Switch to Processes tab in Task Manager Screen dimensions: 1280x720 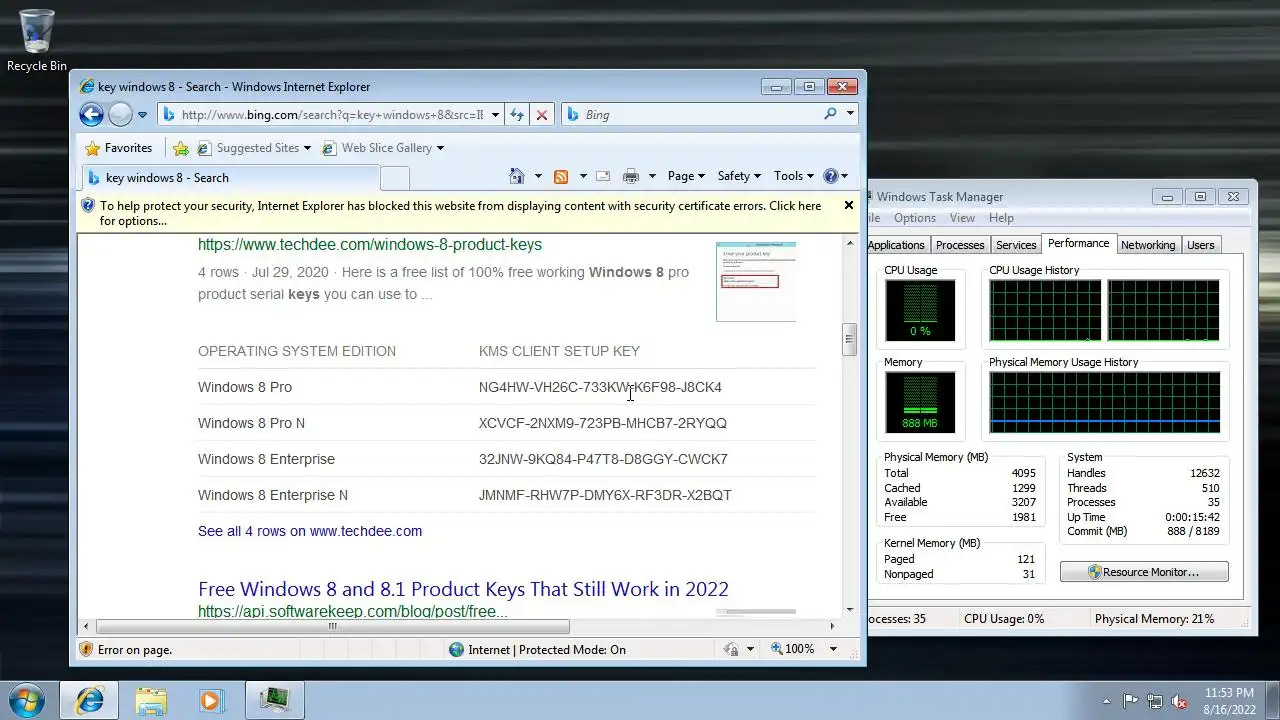[x=960, y=245]
